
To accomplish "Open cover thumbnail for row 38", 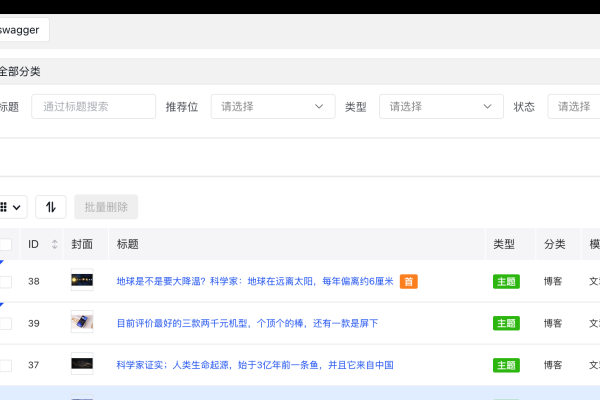I will (82, 280).
